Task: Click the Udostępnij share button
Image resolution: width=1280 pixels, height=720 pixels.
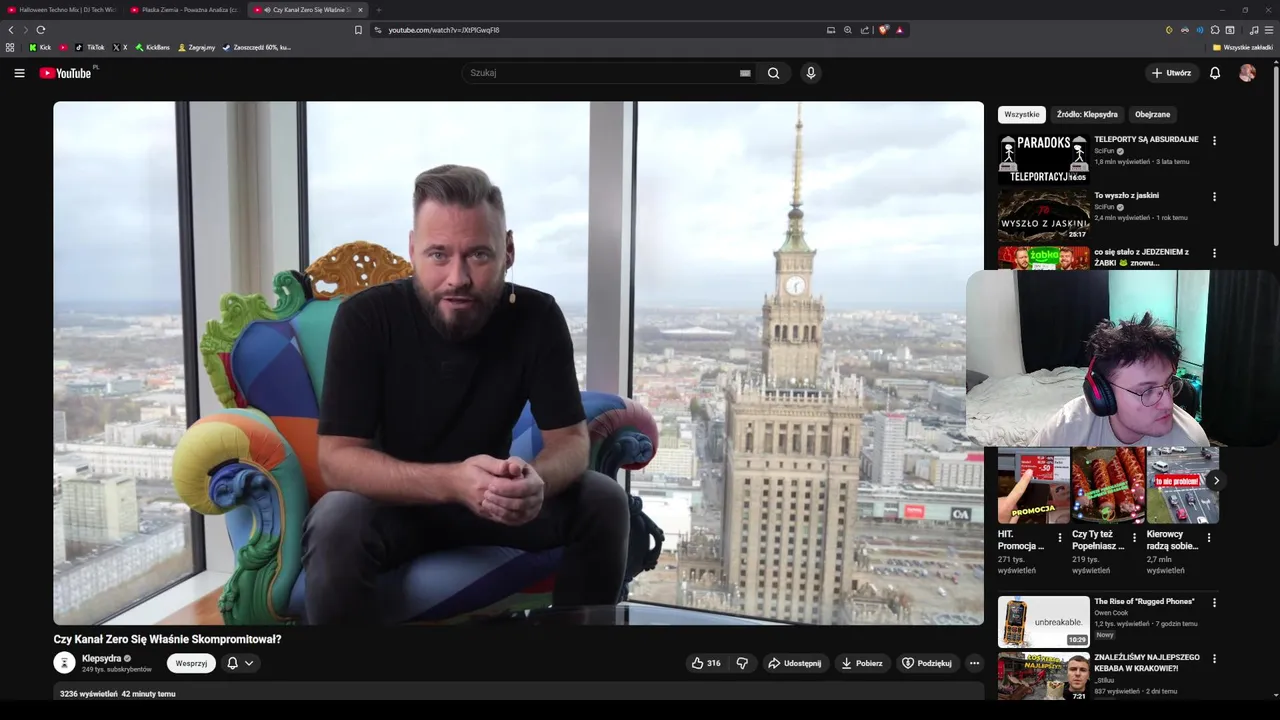Action: pos(795,663)
